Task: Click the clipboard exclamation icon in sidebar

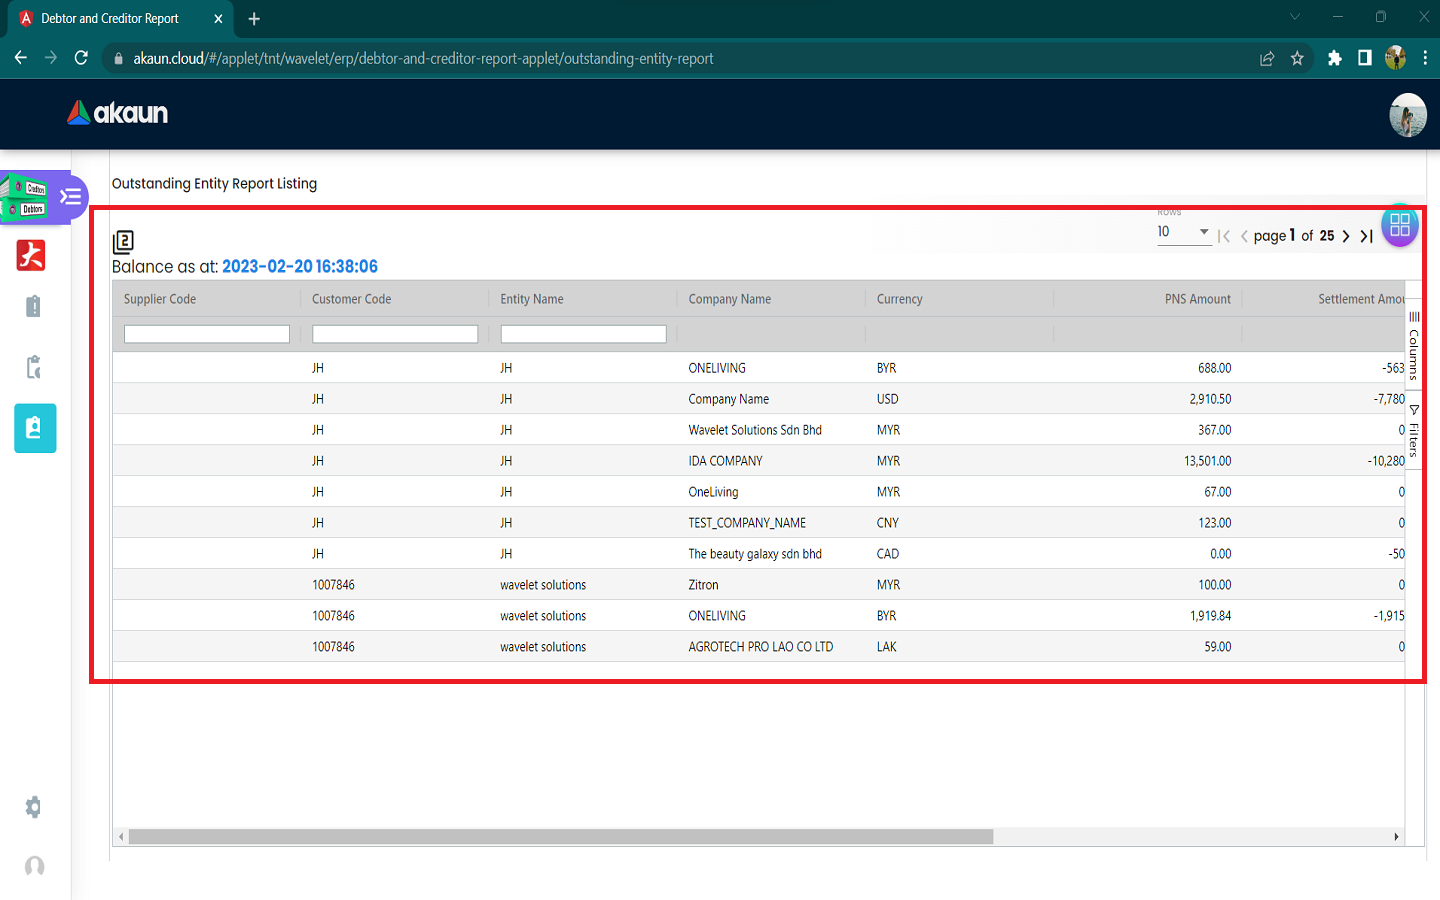Action: [33, 306]
